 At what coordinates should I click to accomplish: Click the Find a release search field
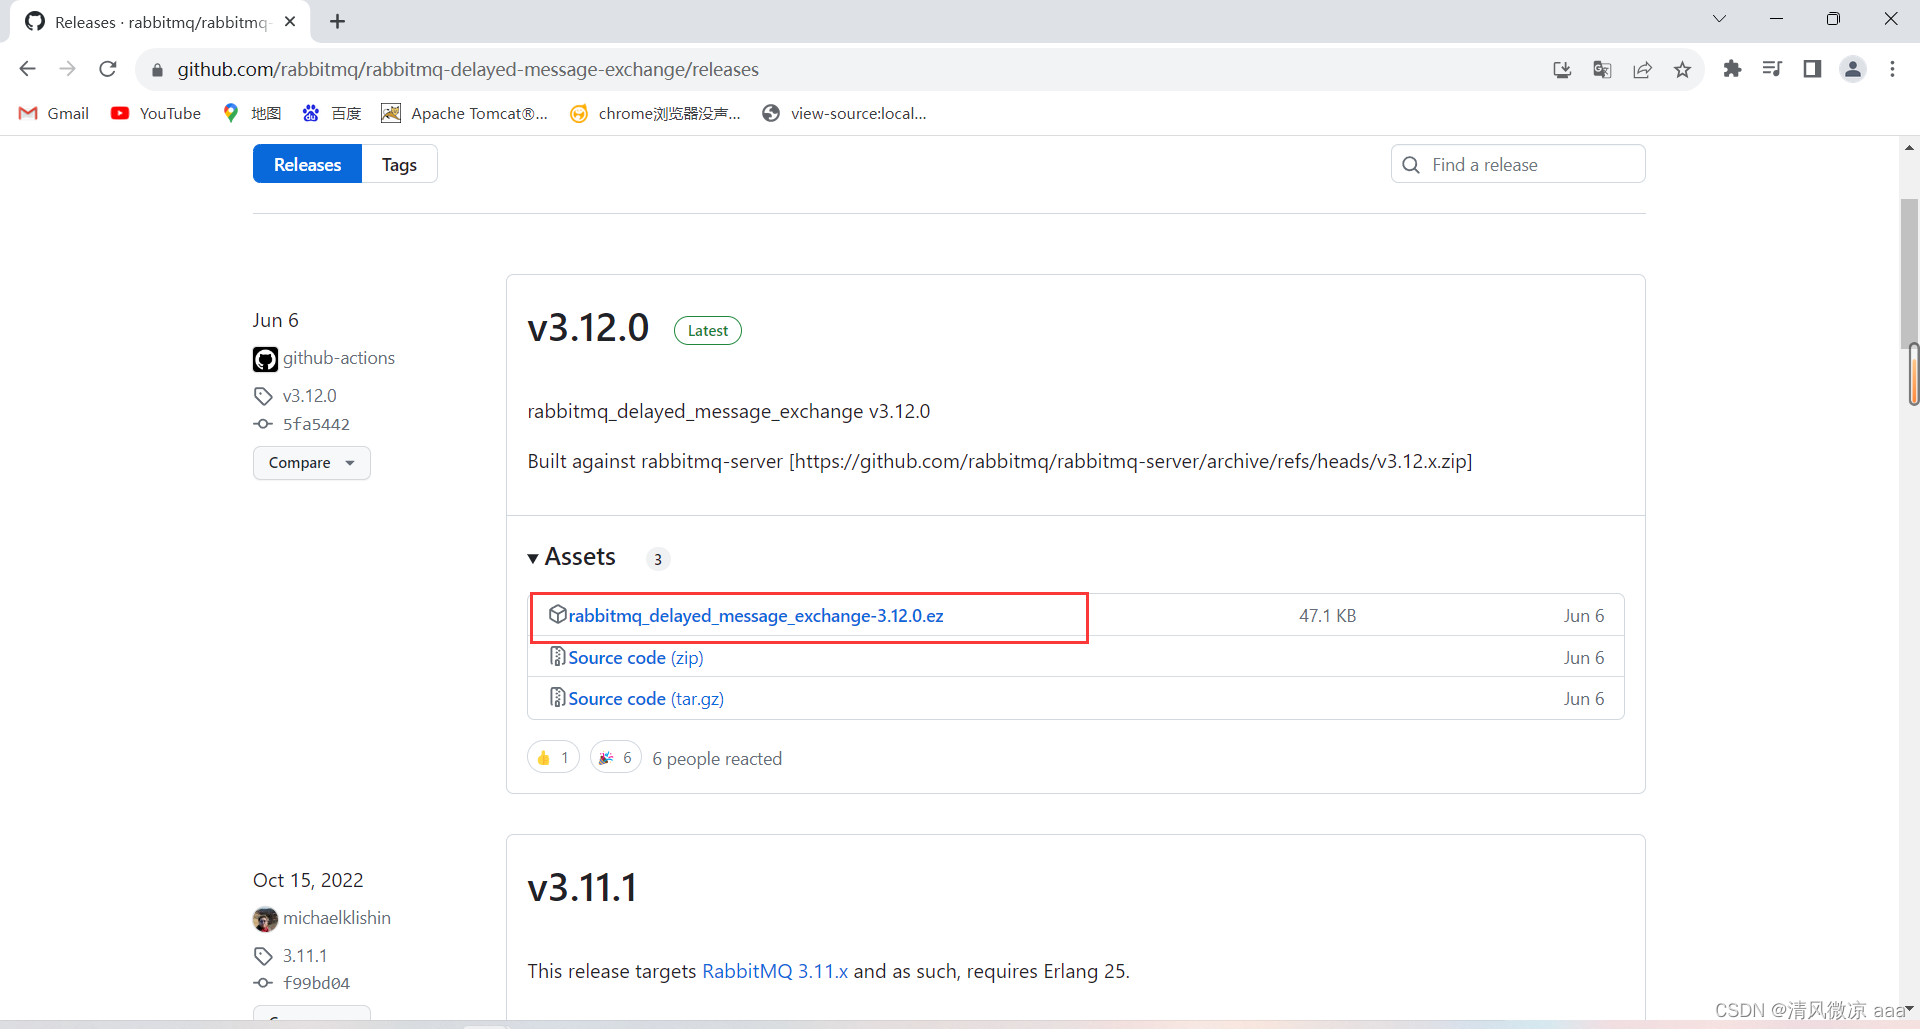coord(1518,164)
